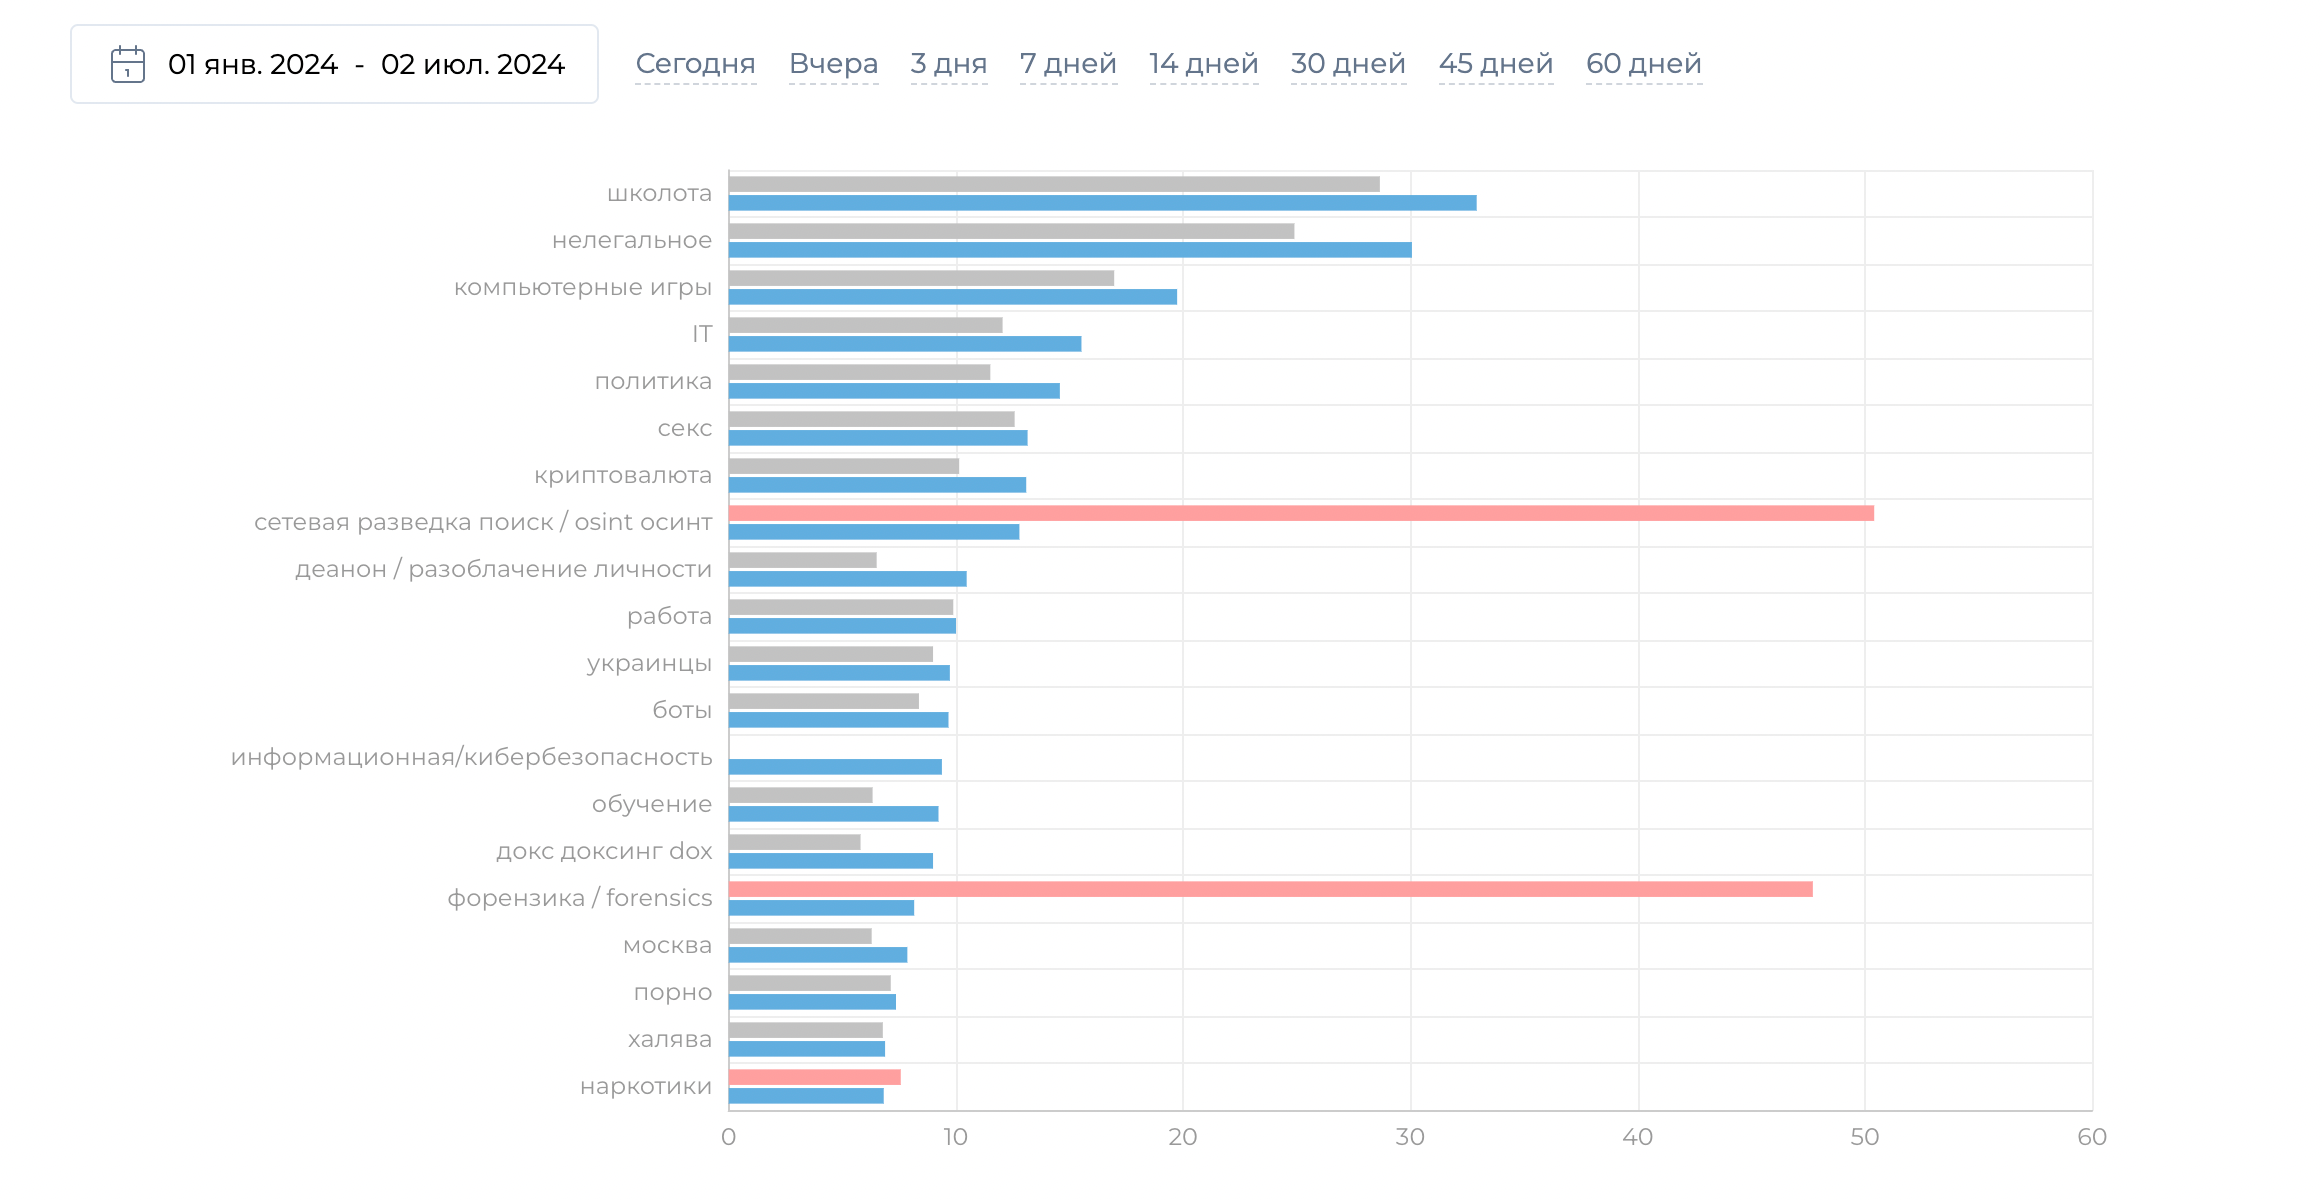Click the red bar for форензика / forensics
Screen dimensions: 2322x1200
pos(1270,889)
